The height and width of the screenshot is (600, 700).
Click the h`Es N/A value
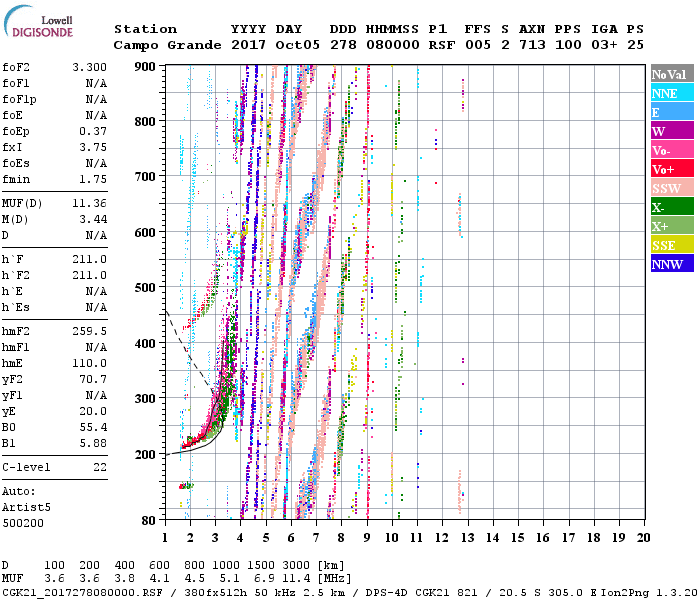click(96, 308)
